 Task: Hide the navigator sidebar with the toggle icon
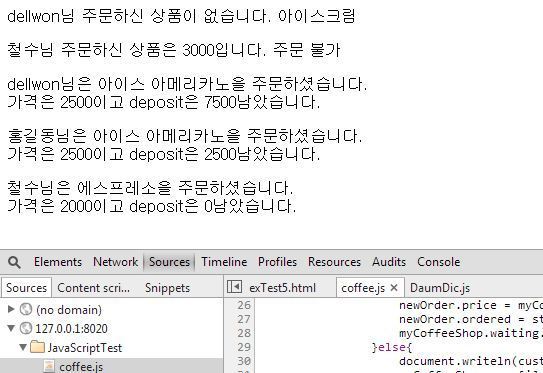coord(234,287)
